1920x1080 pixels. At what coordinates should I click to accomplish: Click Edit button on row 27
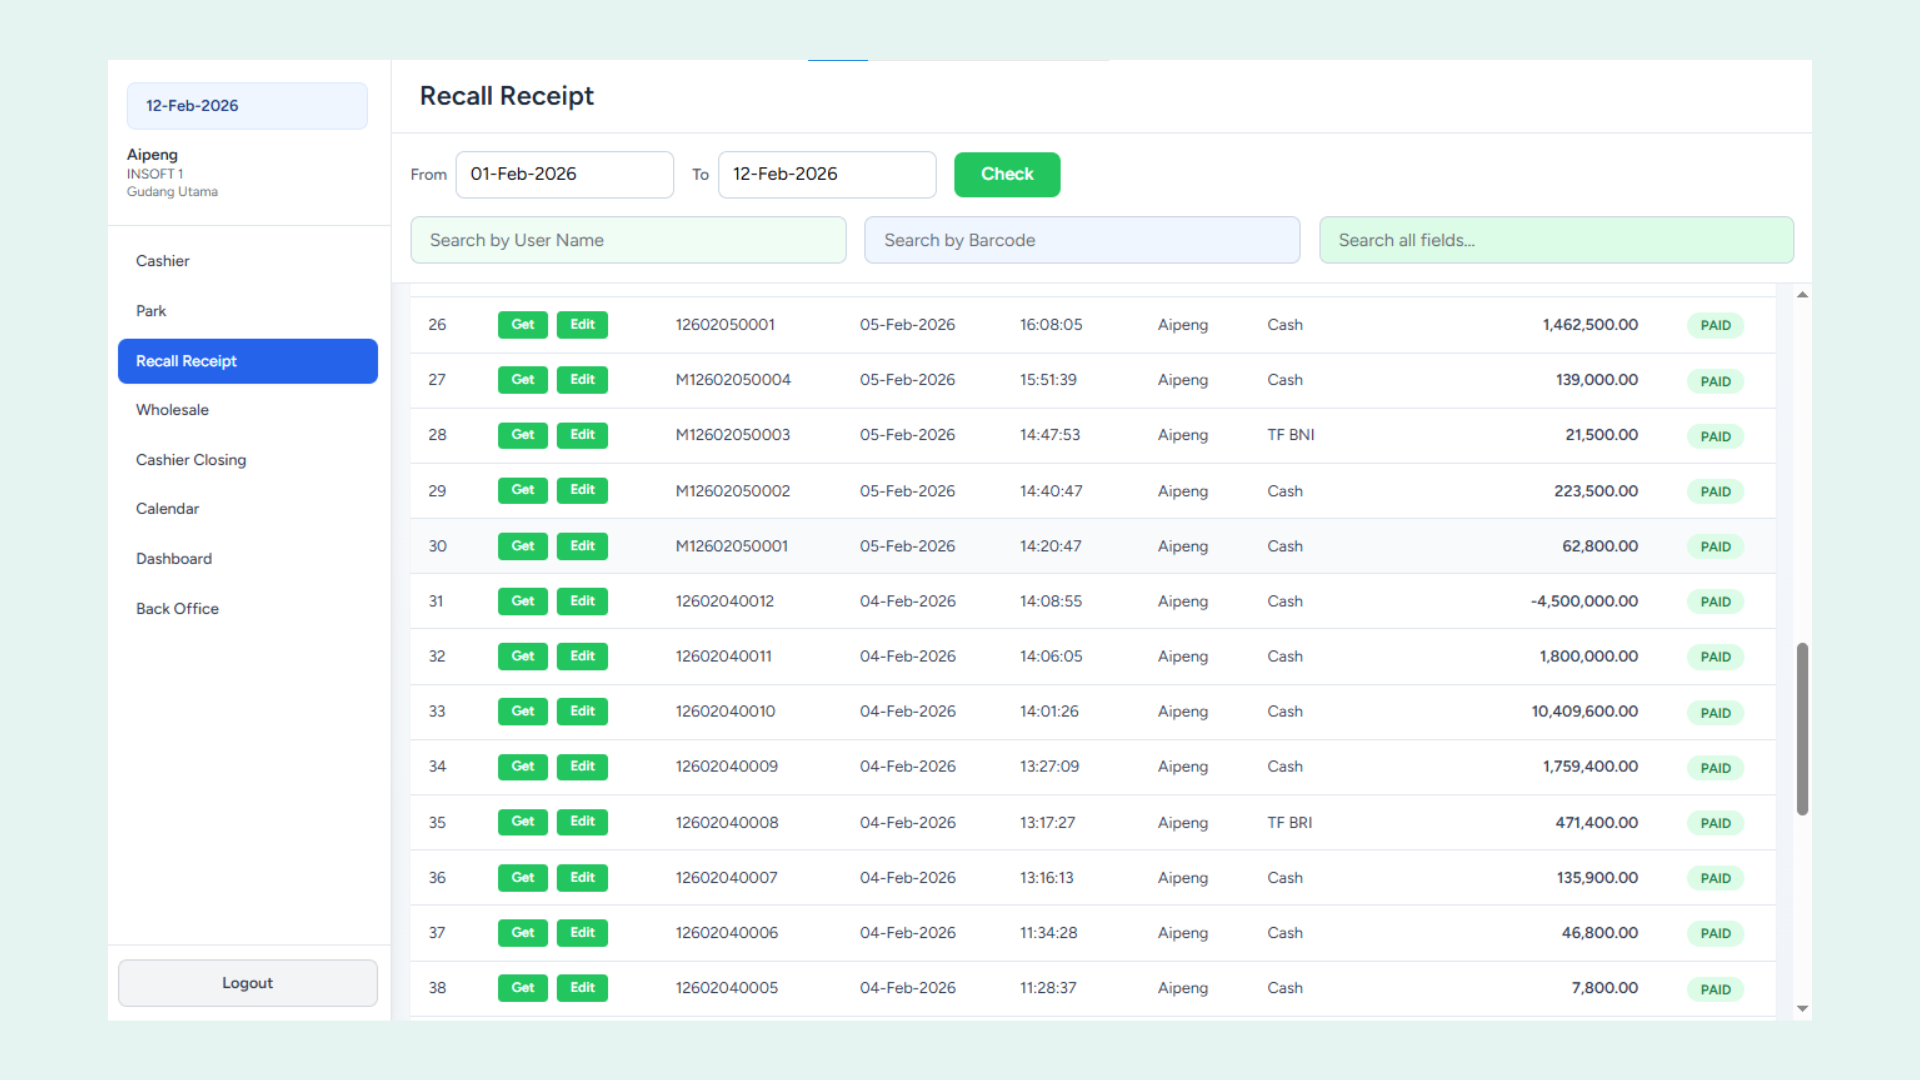coord(582,380)
